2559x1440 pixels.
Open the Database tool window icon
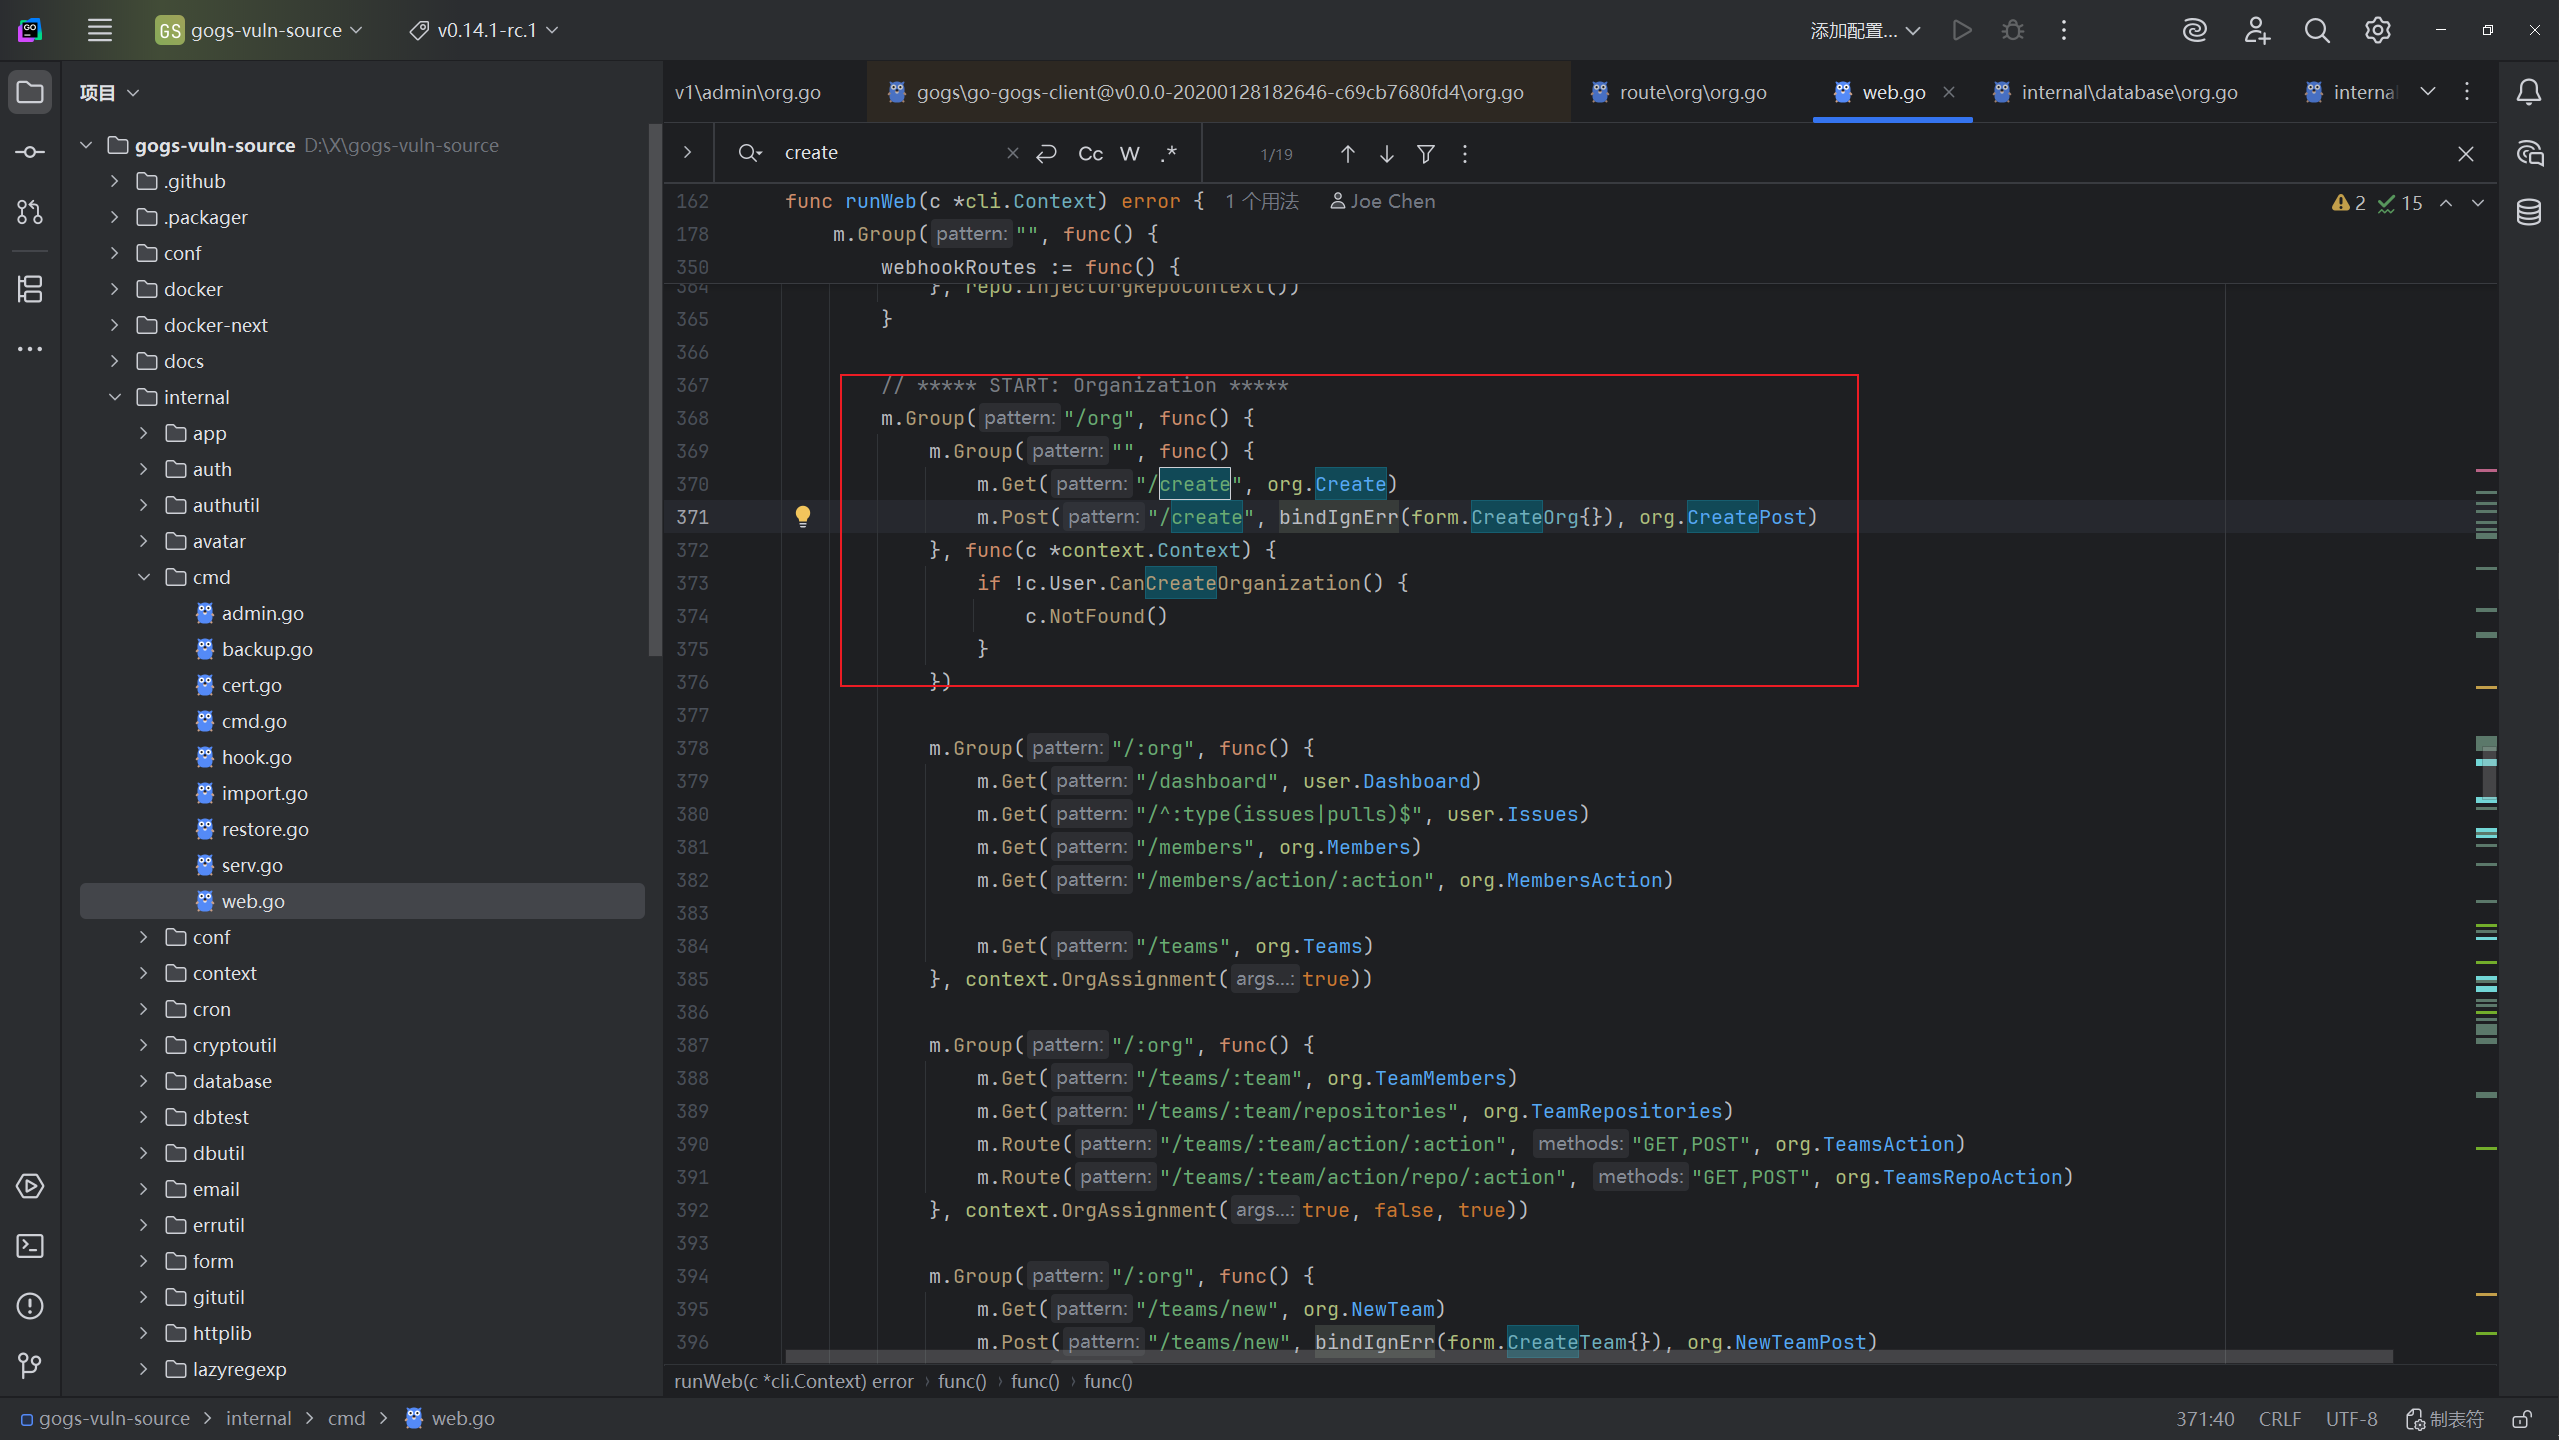(2529, 213)
